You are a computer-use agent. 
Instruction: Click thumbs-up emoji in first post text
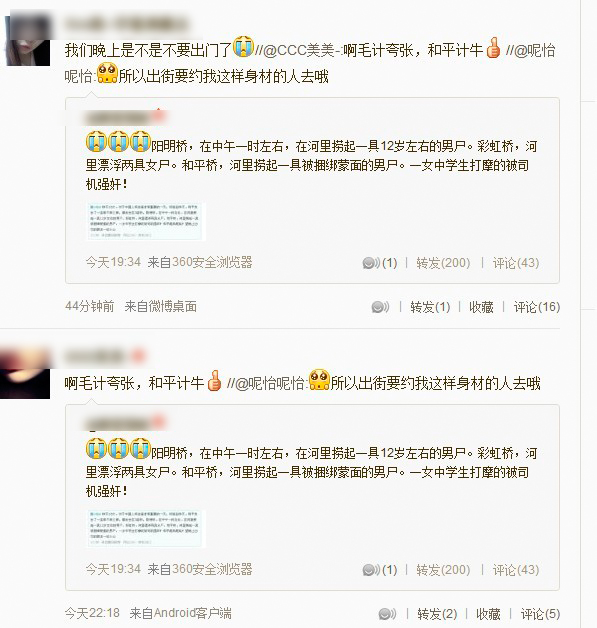(x=493, y=48)
